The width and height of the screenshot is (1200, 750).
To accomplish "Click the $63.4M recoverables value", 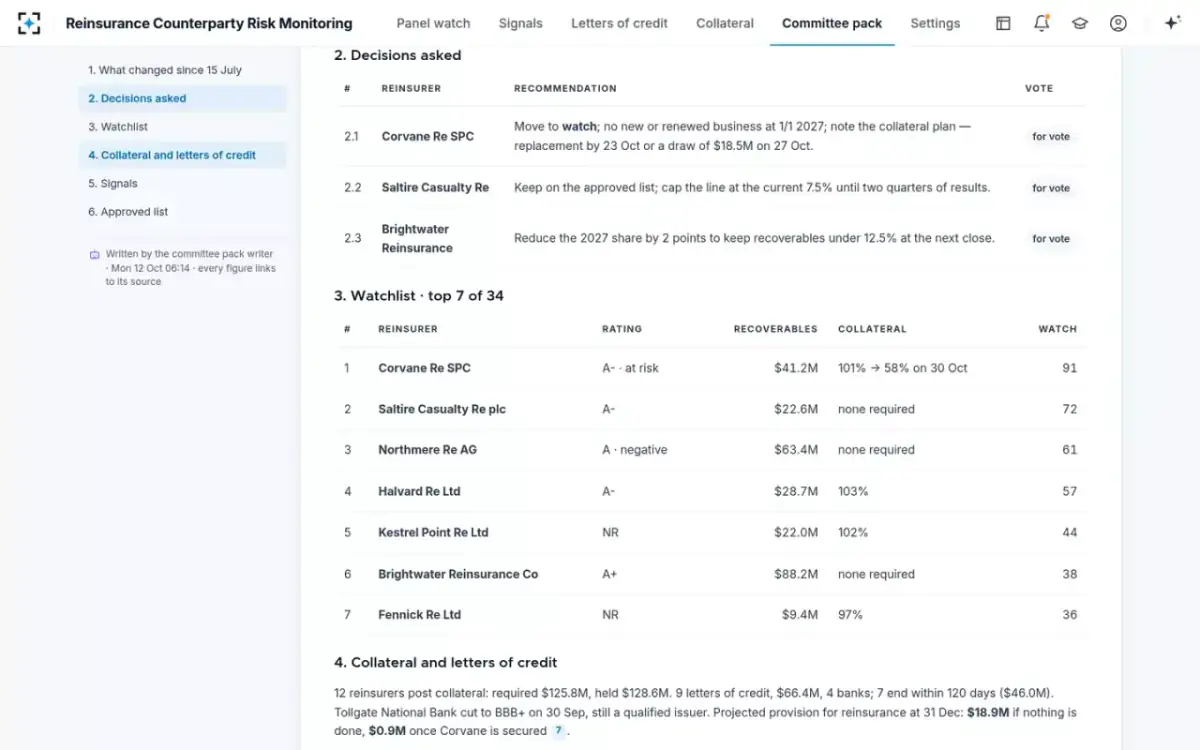I will point(796,450).
